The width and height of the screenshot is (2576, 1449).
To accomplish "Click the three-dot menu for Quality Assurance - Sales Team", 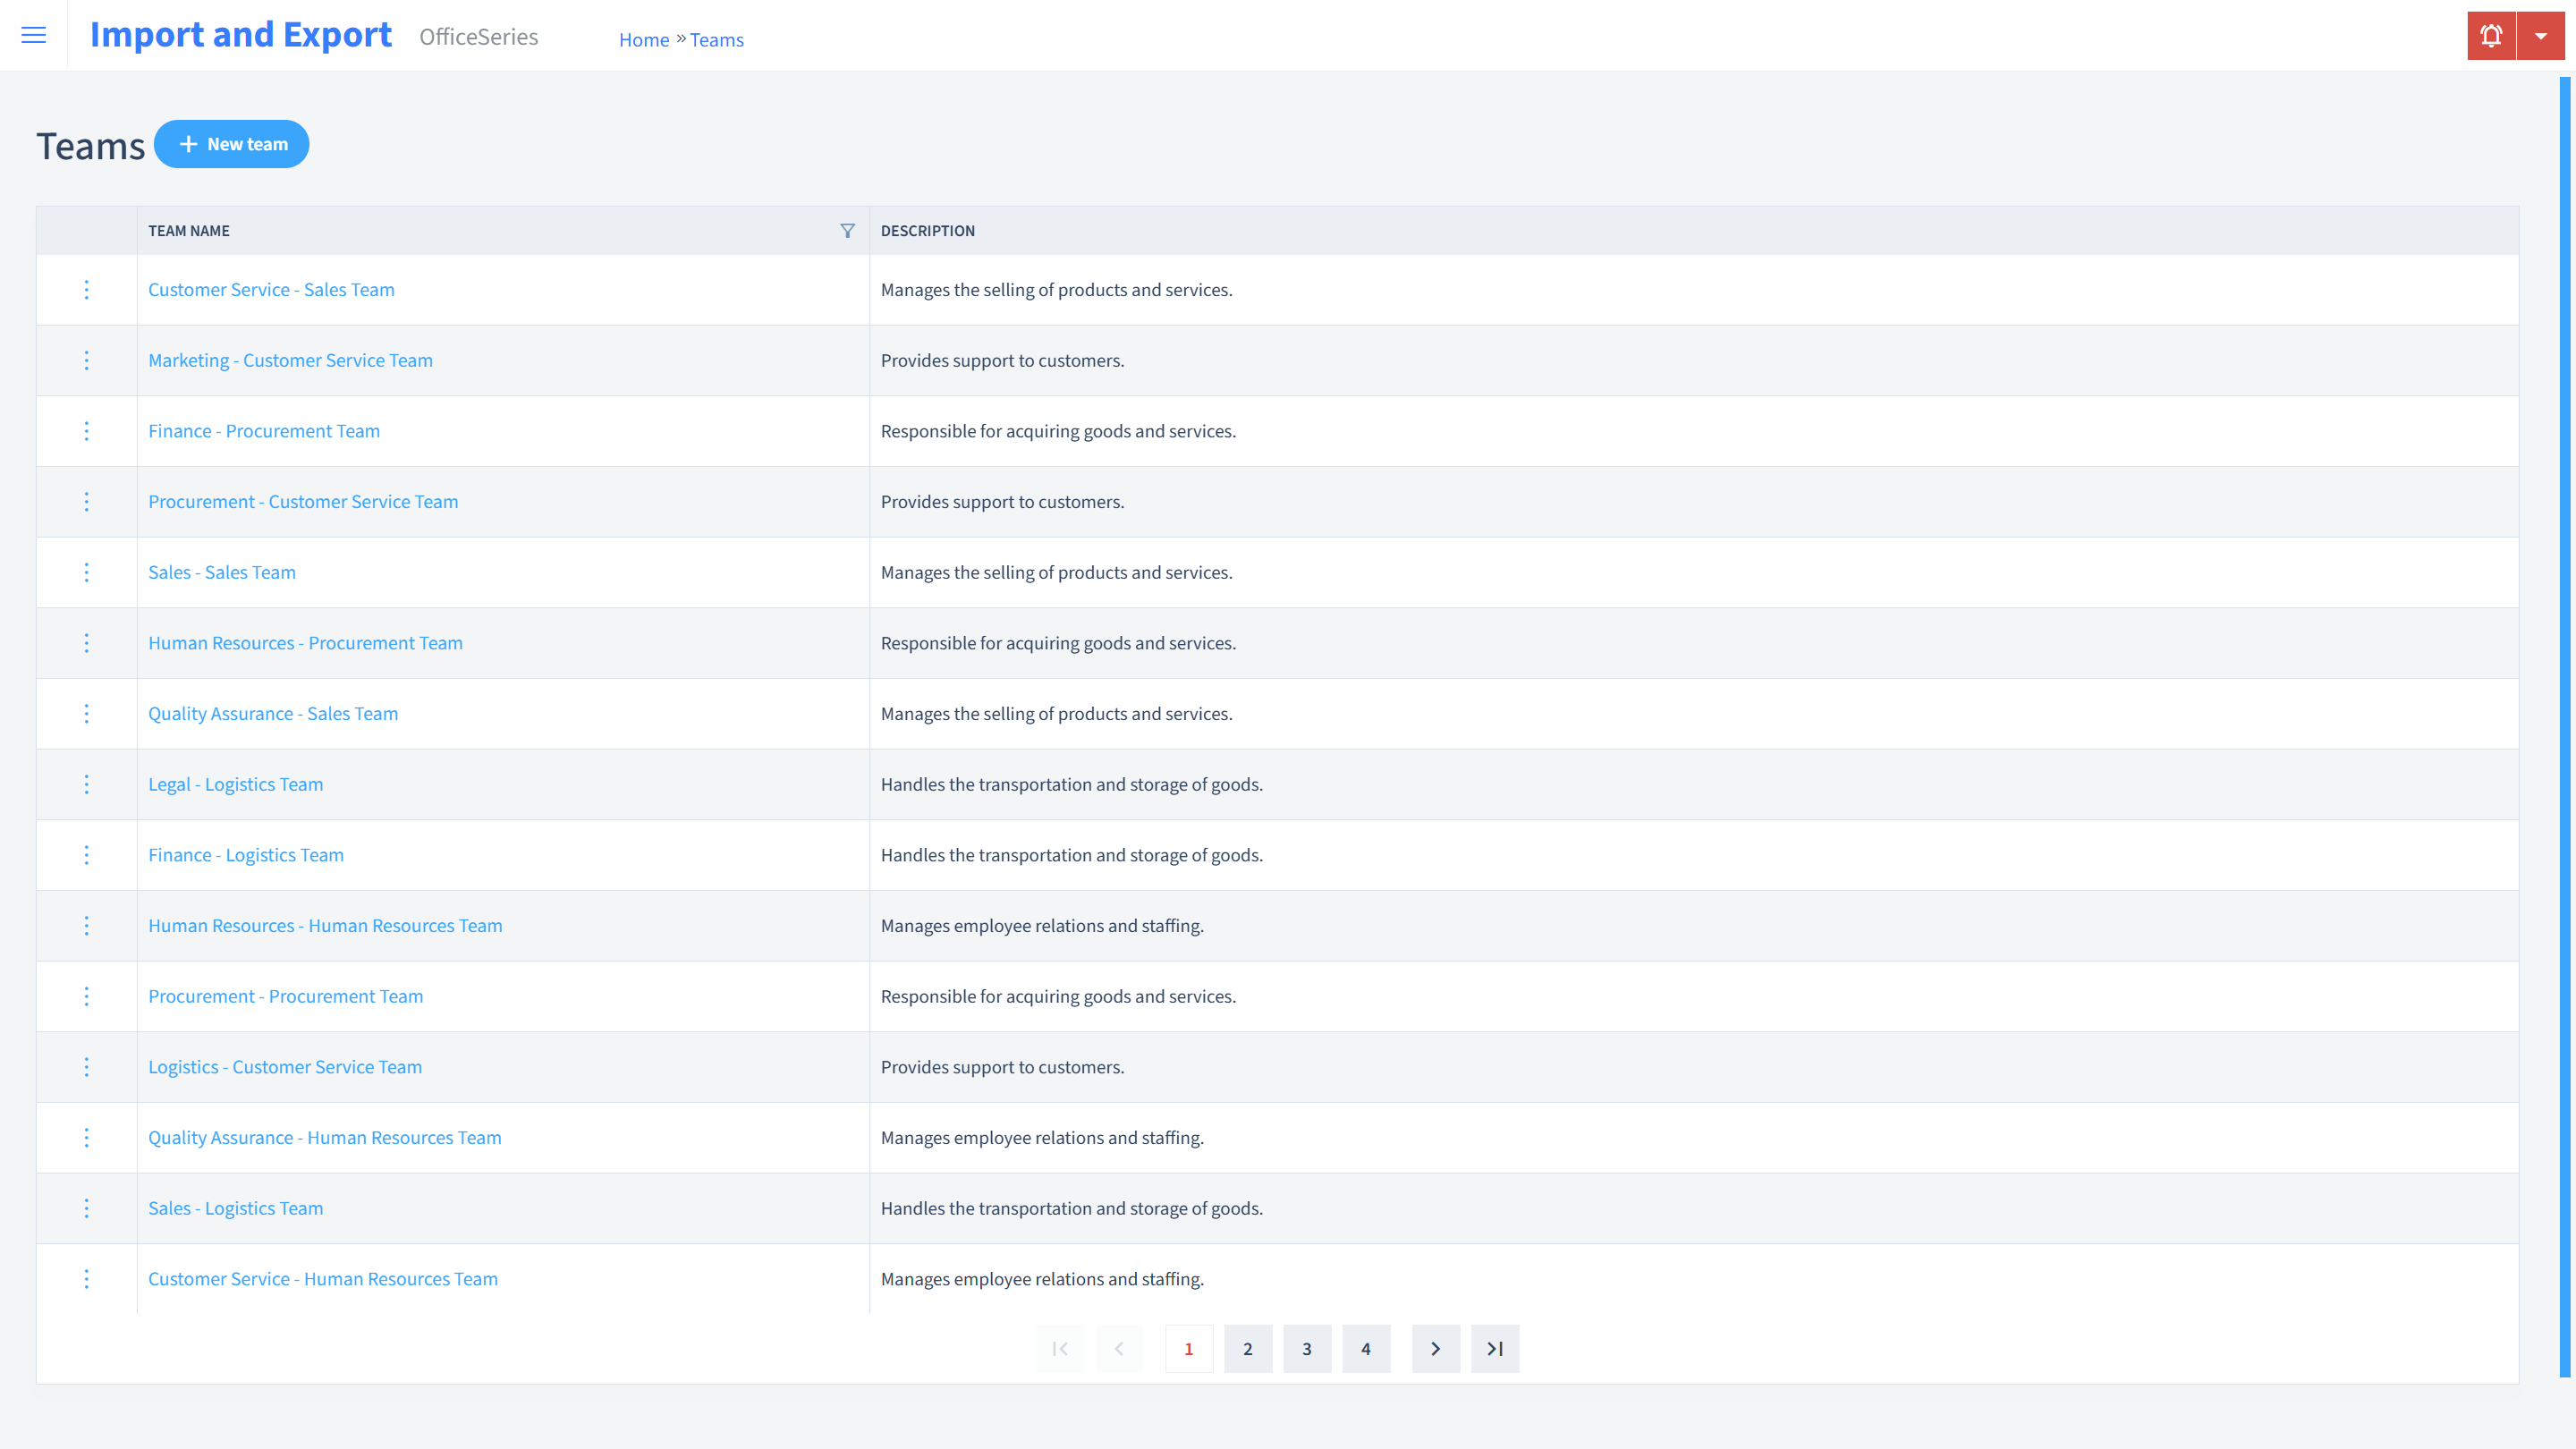I will pyautogui.click(x=85, y=713).
